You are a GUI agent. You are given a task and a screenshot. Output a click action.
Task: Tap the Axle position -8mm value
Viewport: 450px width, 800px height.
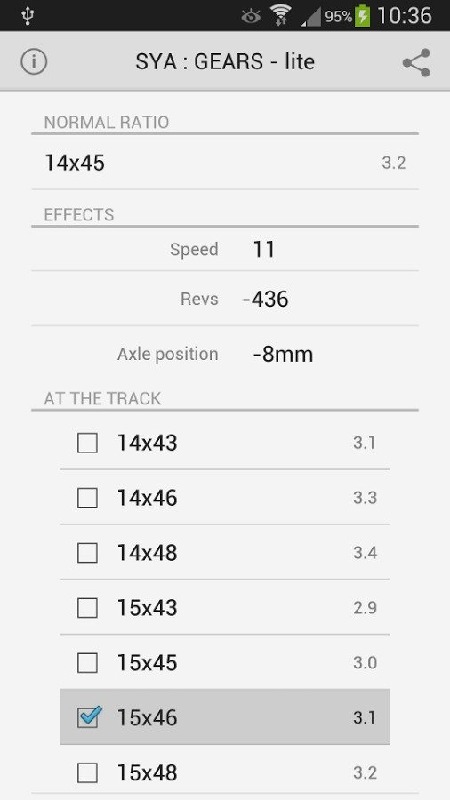[283, 354]
